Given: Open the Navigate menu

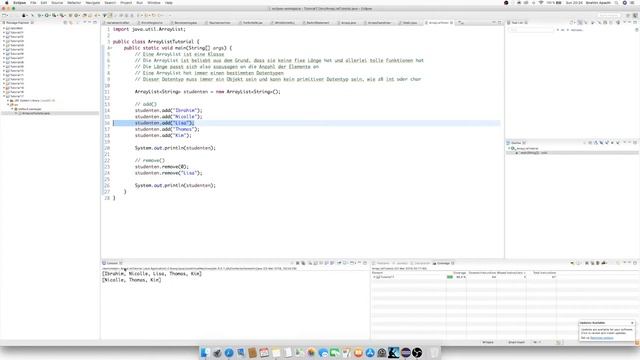Looking at the screenshot, I should (x=93, y=2).
